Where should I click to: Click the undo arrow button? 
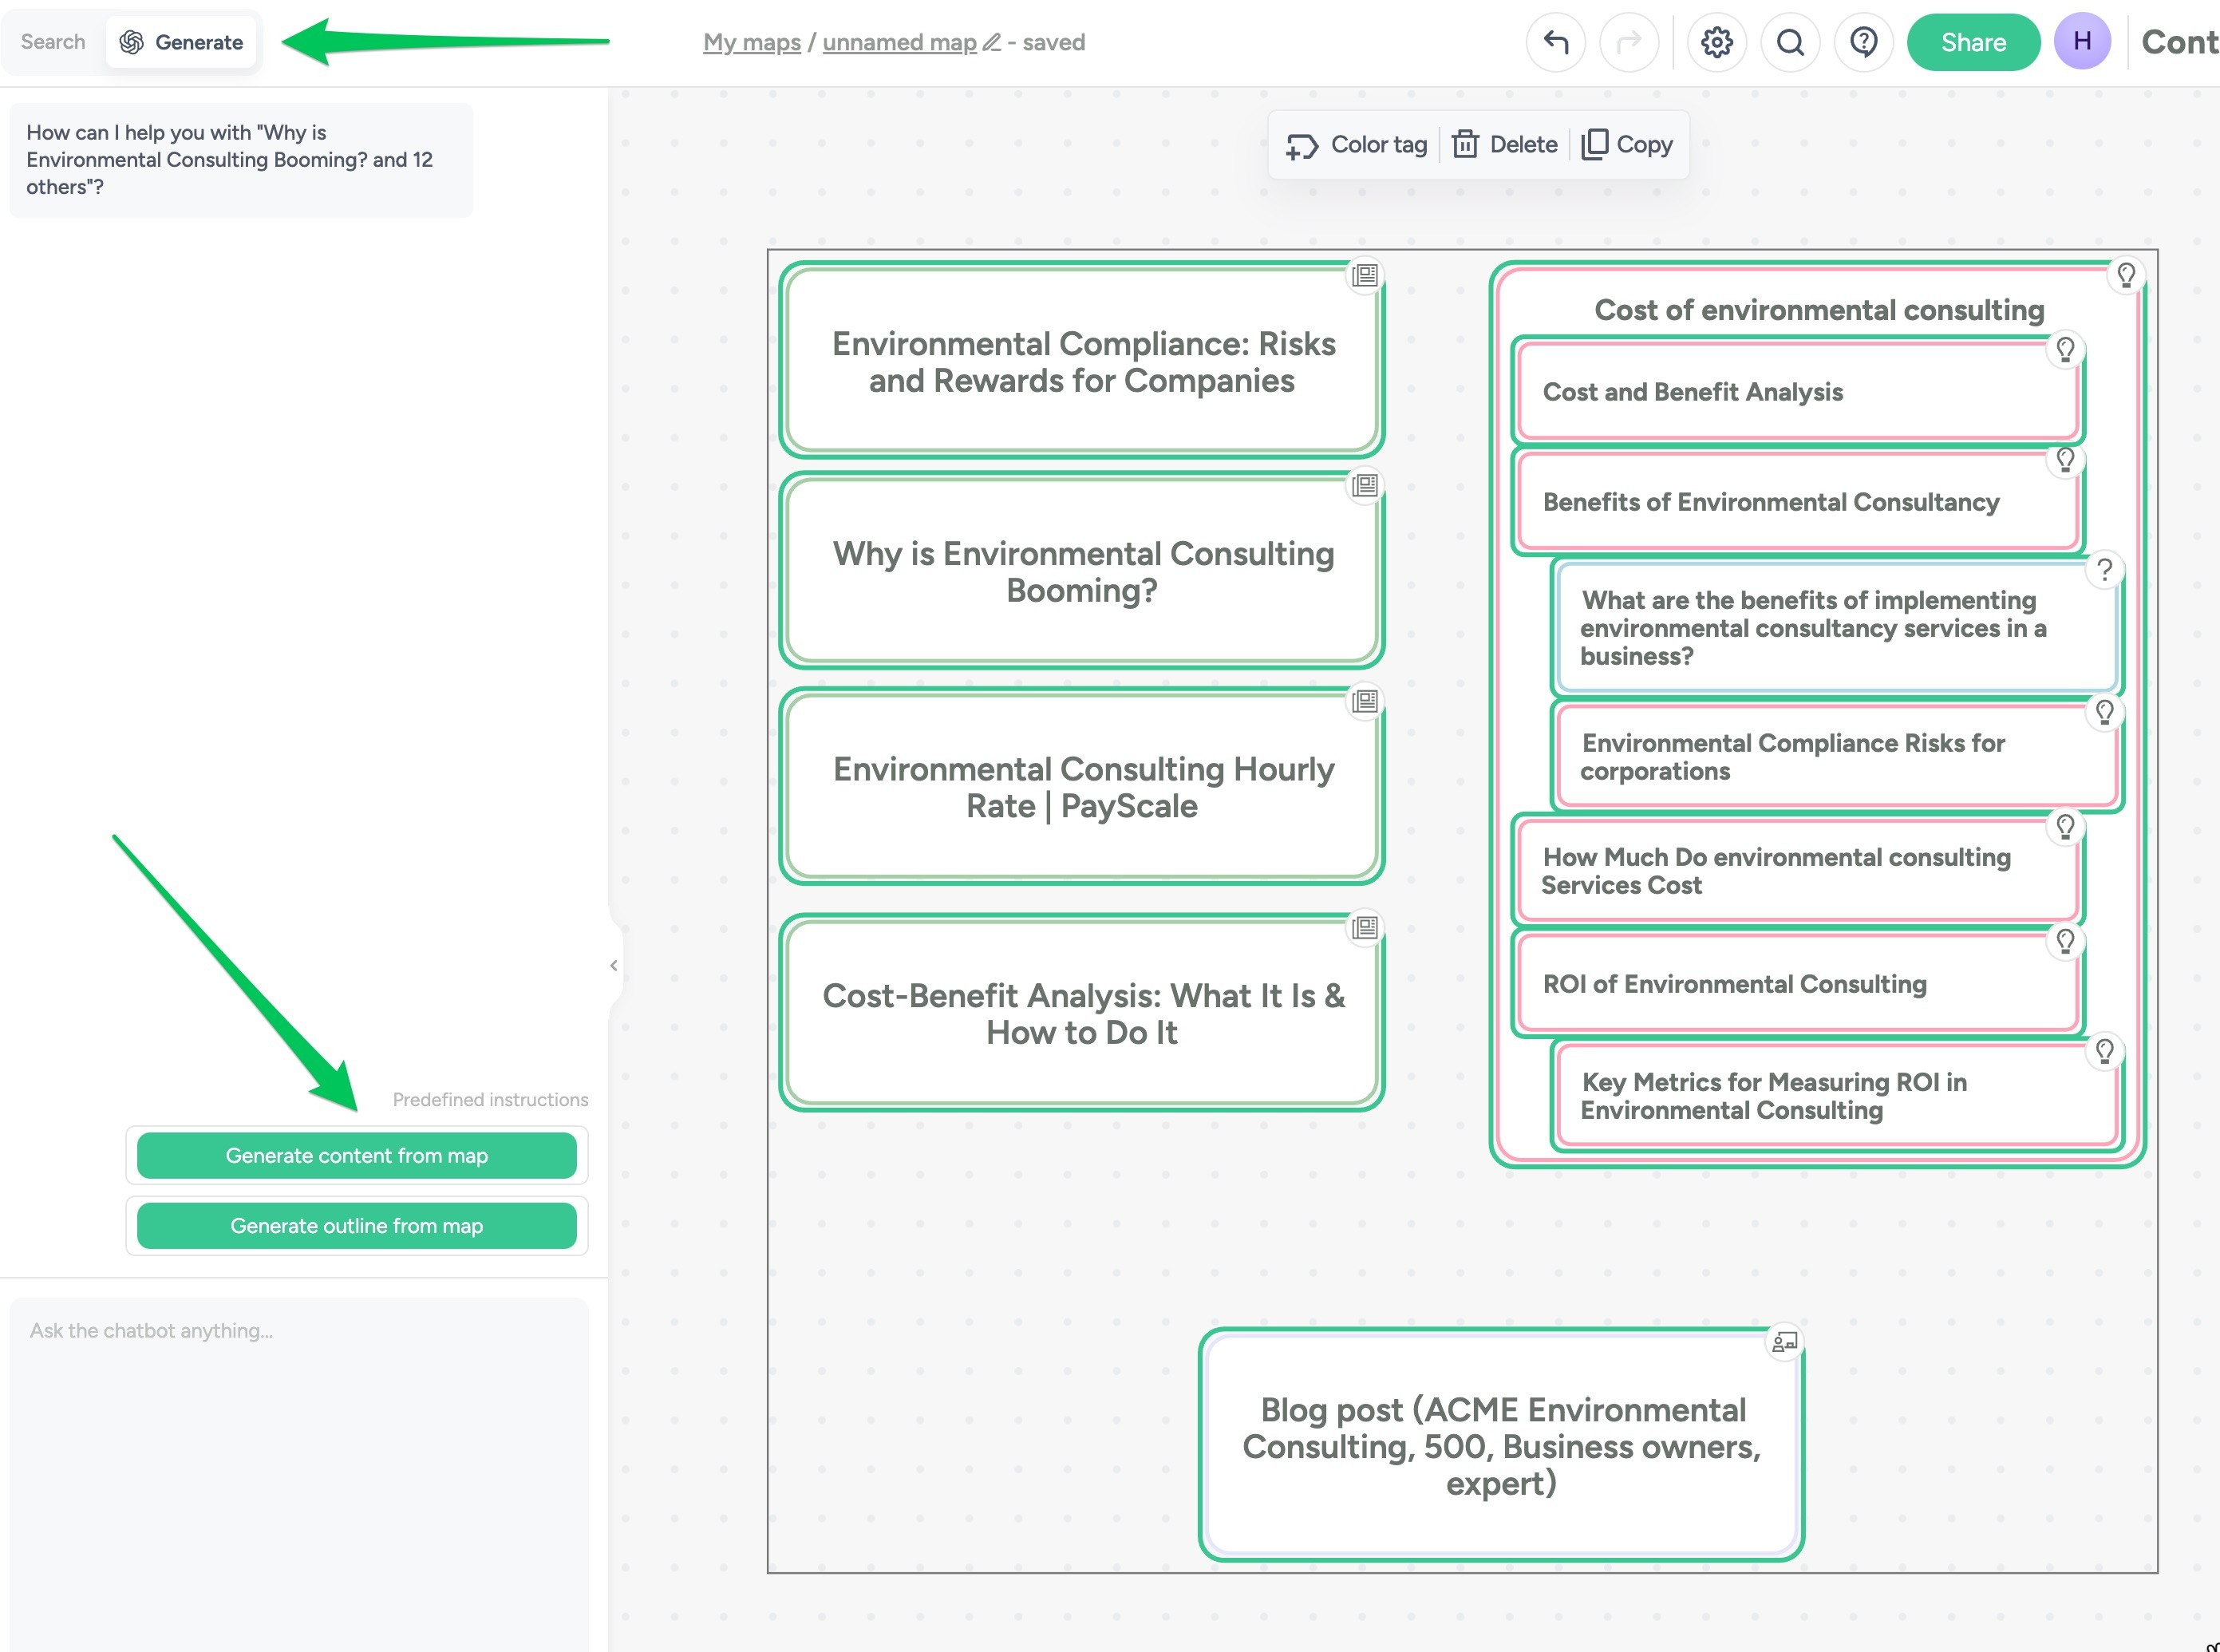1556,42
